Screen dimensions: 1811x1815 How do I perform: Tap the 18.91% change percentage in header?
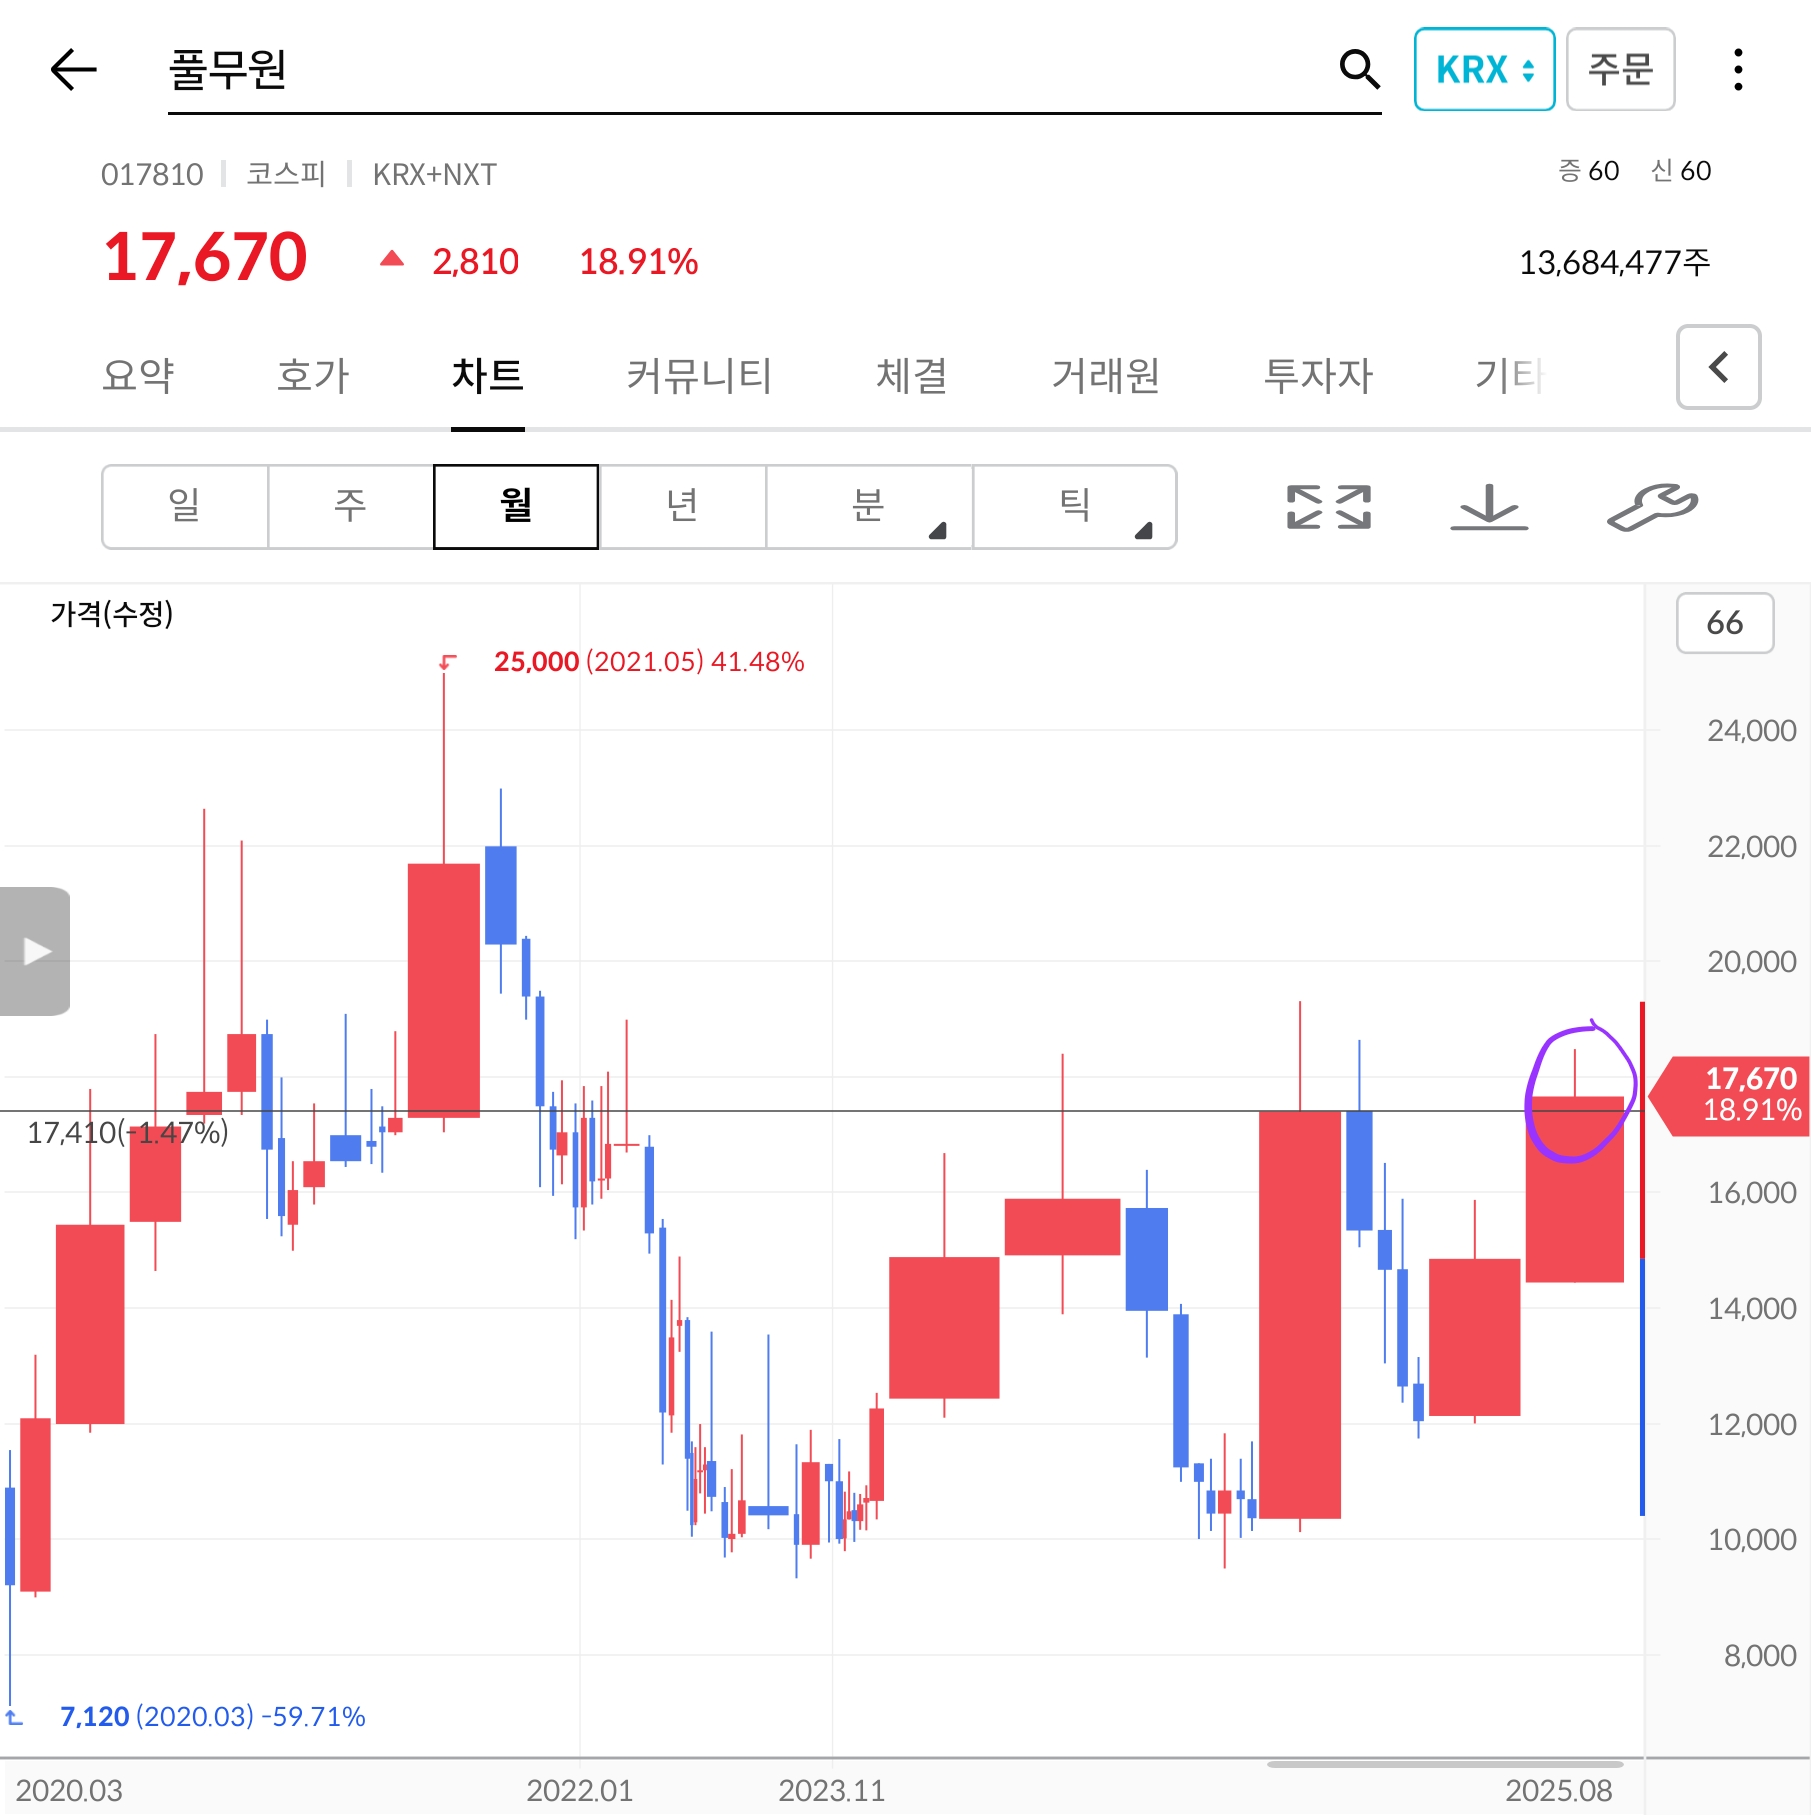(639, 262)
